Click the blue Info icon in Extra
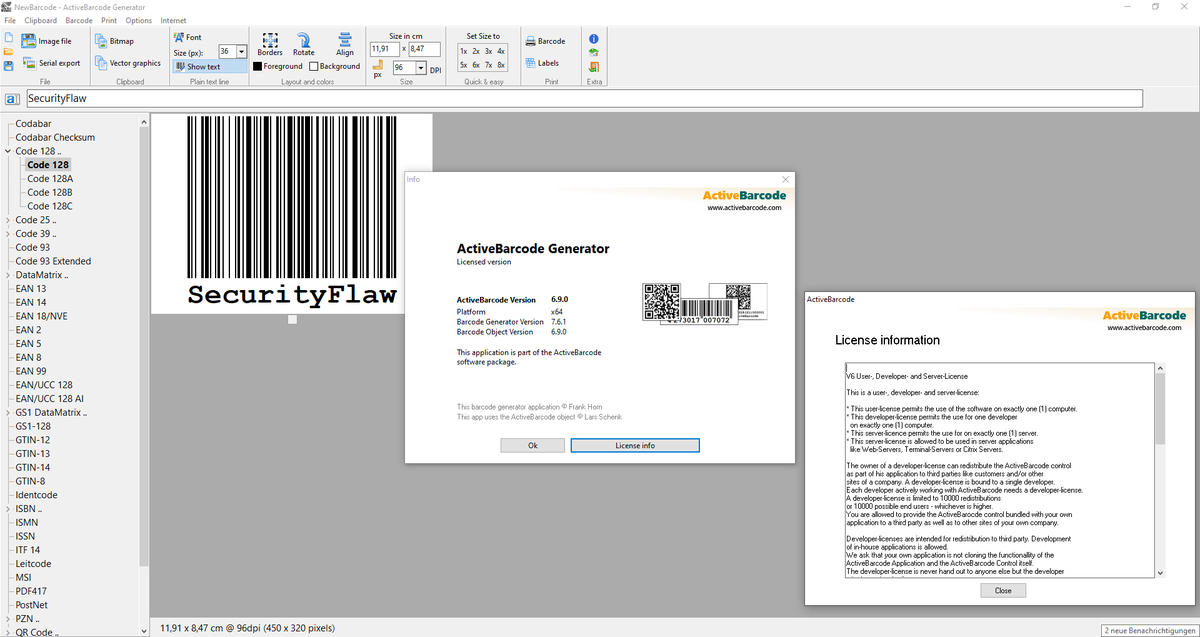Viewport: 1200px width, 637px height. click(594, 38)
